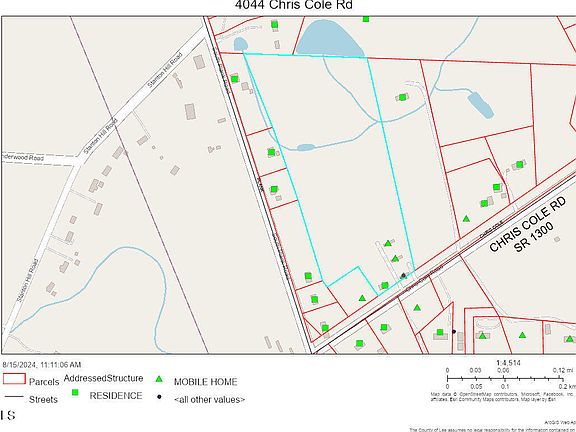Click the green RESIDENCE square legend symbol
Image resolution: width=576 pixels, height=432 pixels.
coord(75,392)
